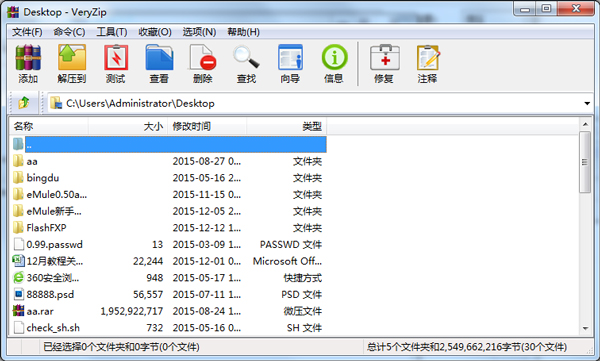This screenshot has height=361, width=600.
Task: Click the 修复 (Repair) first-aid icon
Action: tap(385, 57)
